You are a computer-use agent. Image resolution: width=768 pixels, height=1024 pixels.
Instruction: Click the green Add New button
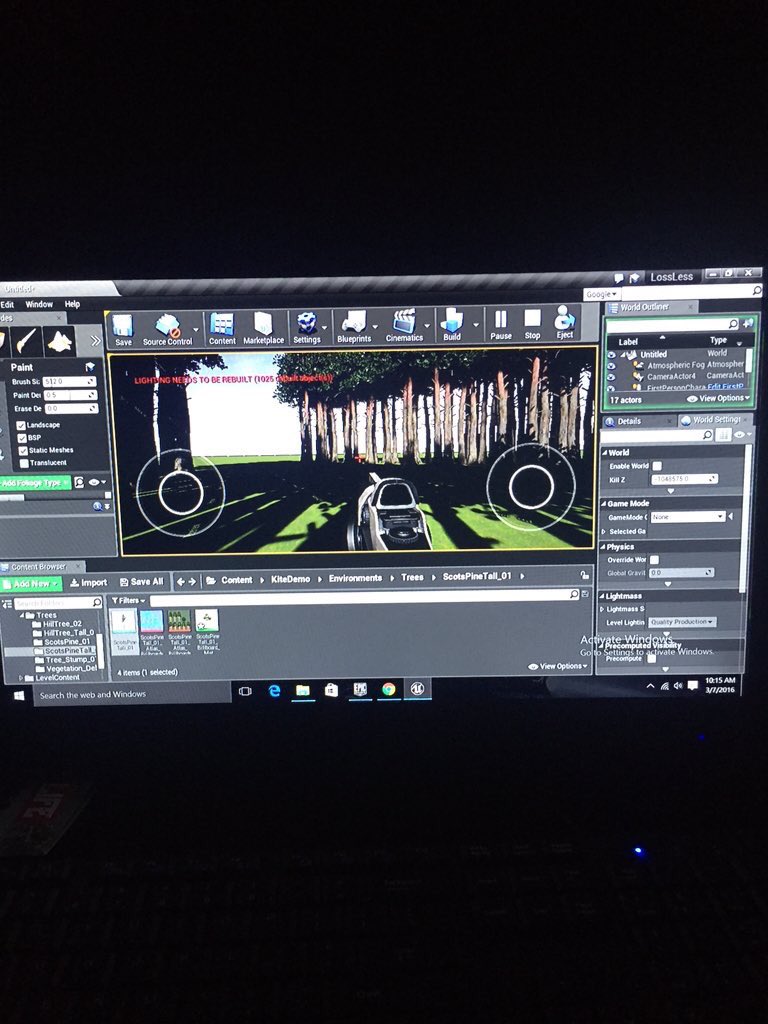31,584
